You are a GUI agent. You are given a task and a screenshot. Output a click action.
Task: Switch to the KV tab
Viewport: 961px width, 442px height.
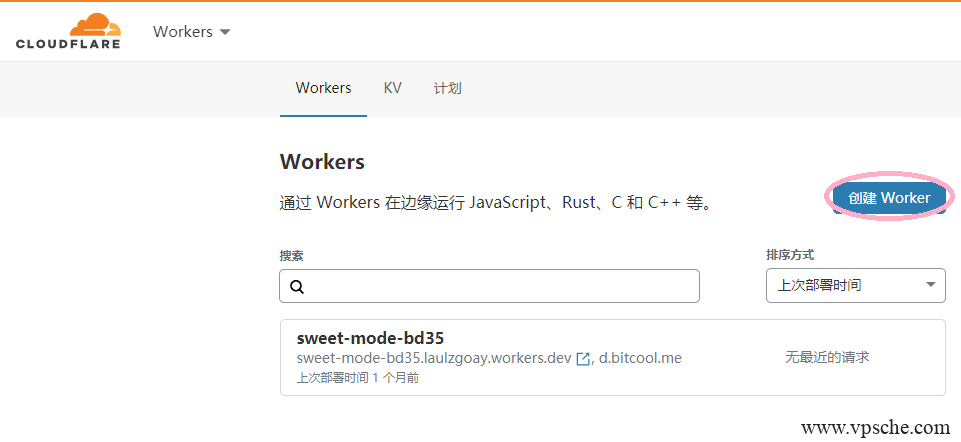point(392,88)
